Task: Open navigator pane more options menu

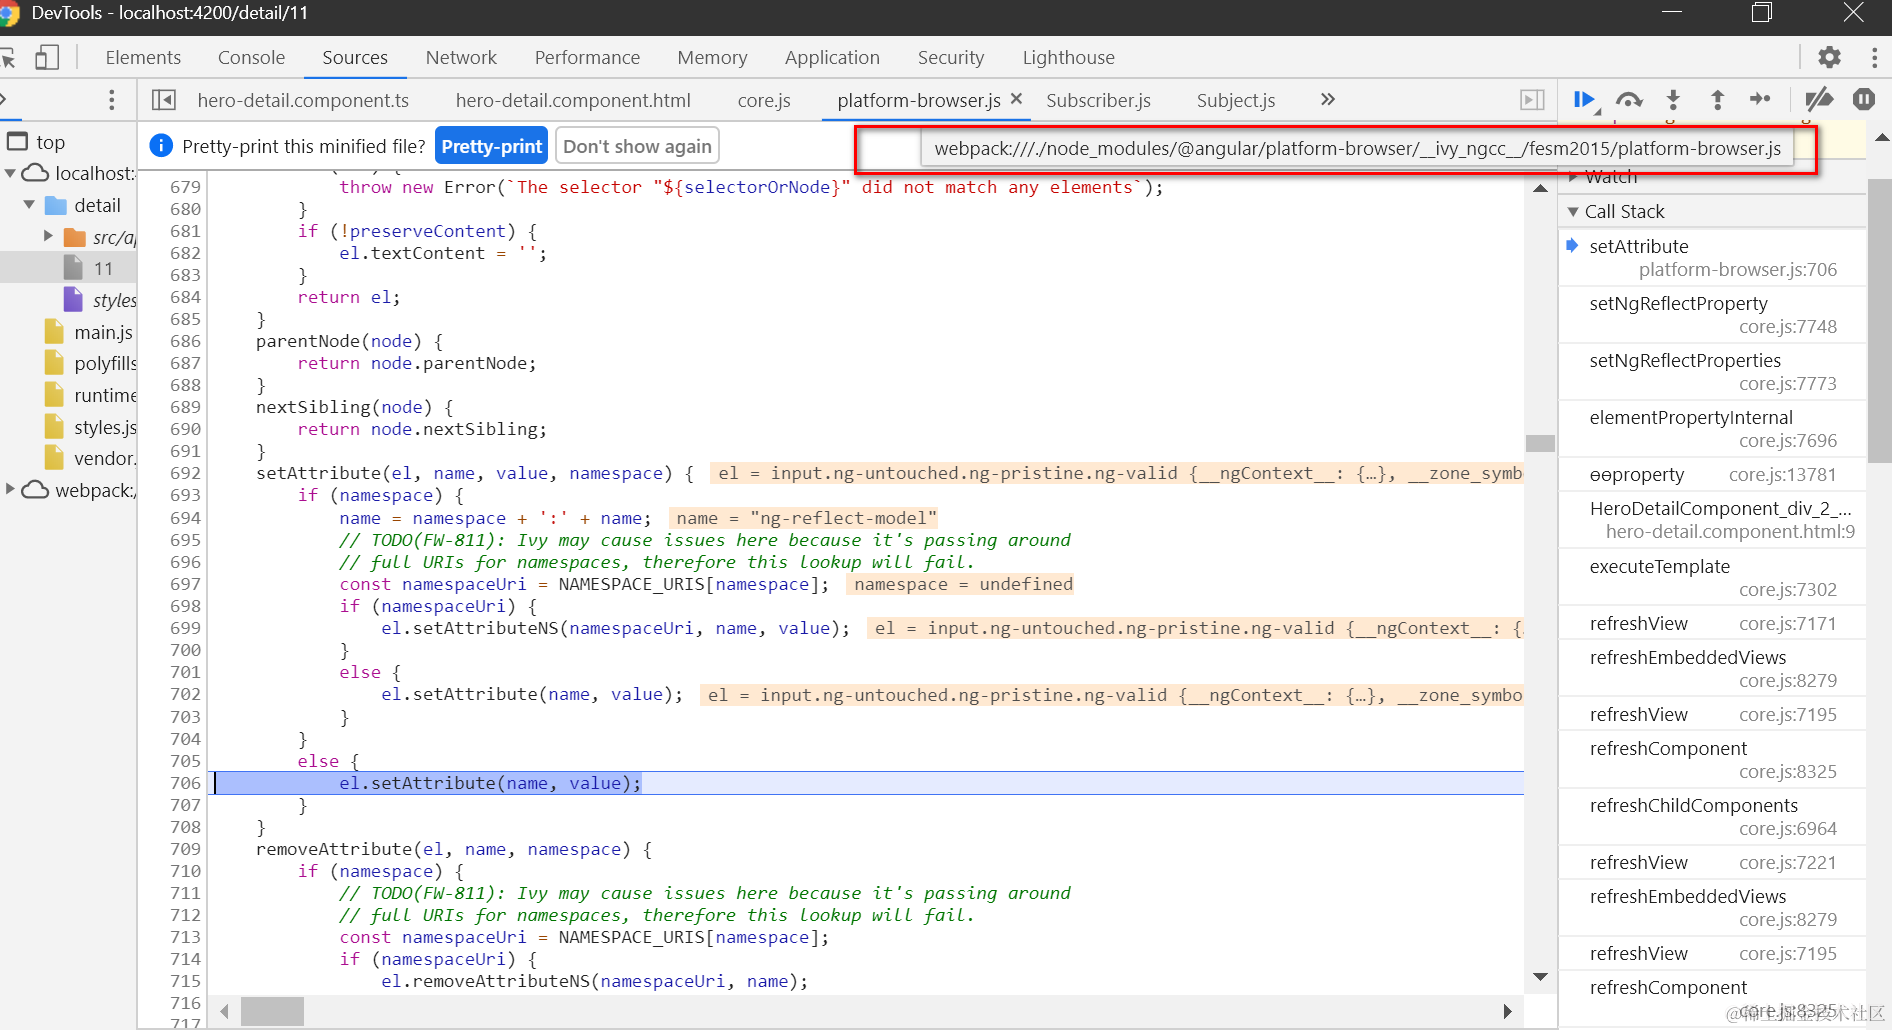Action: (x=111, y=100)
